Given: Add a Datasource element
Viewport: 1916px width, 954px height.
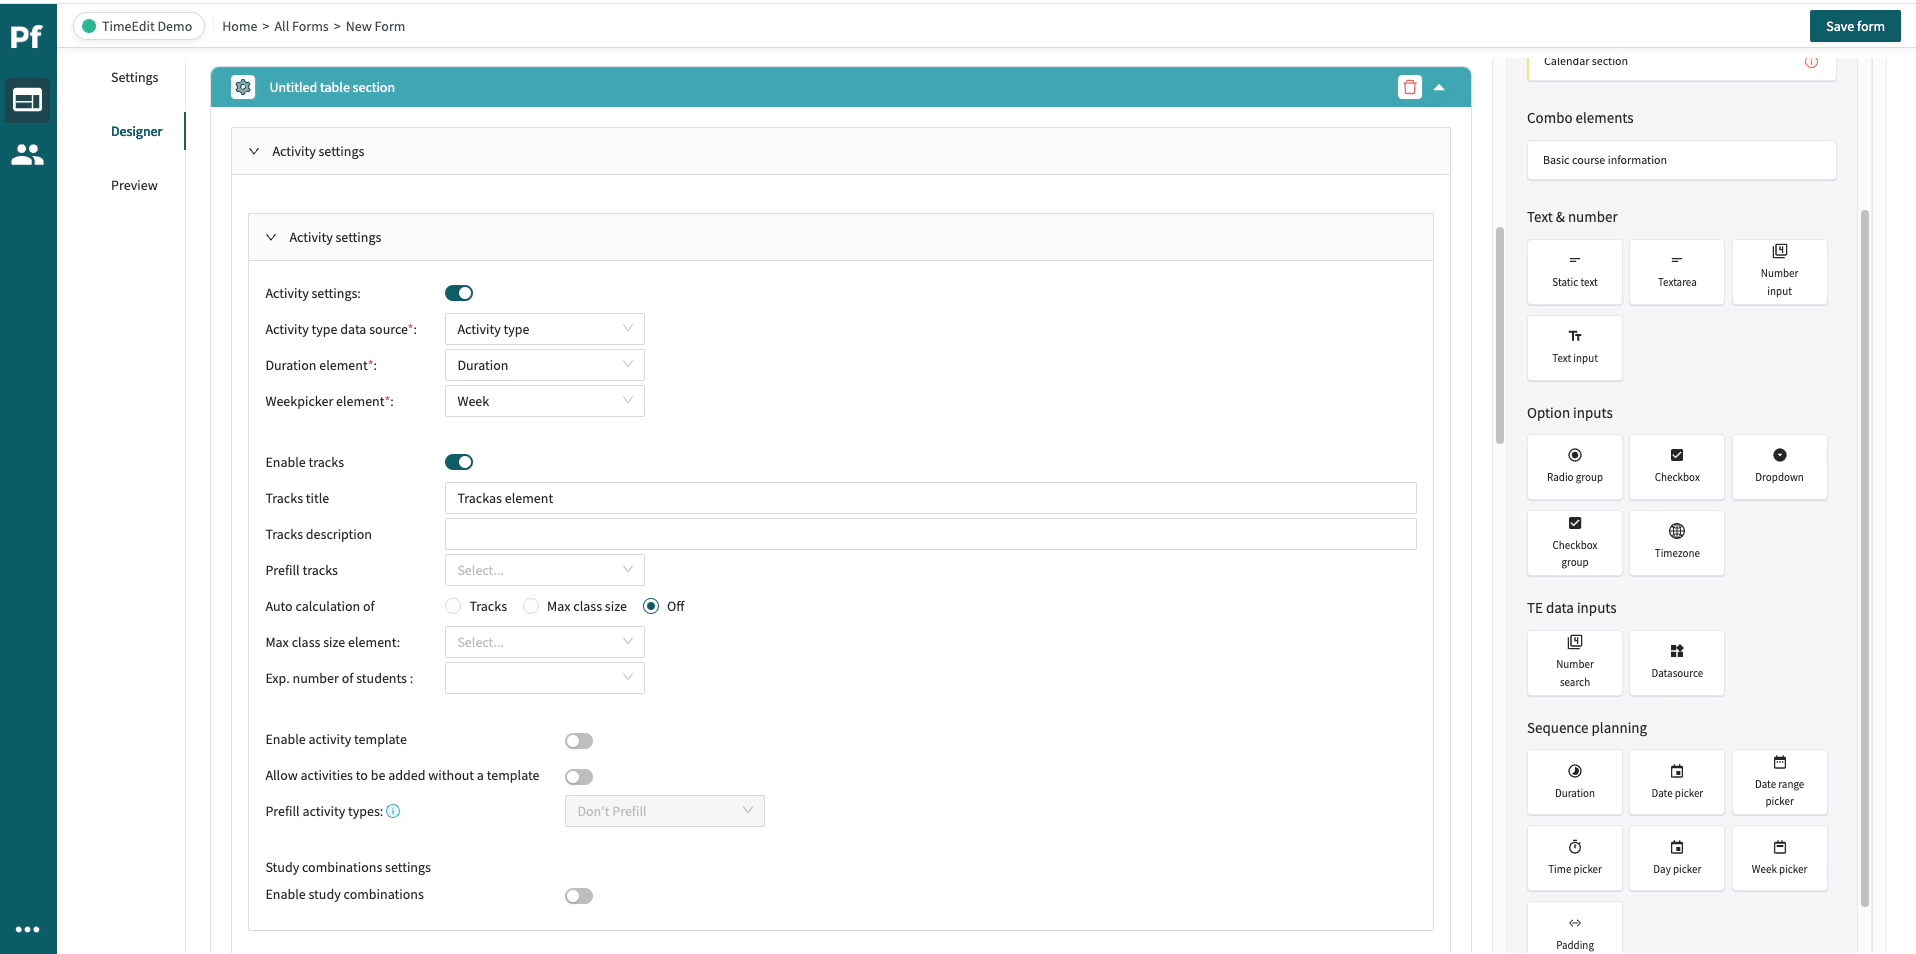Looking at the screenshot, I should coord(1677,663).
